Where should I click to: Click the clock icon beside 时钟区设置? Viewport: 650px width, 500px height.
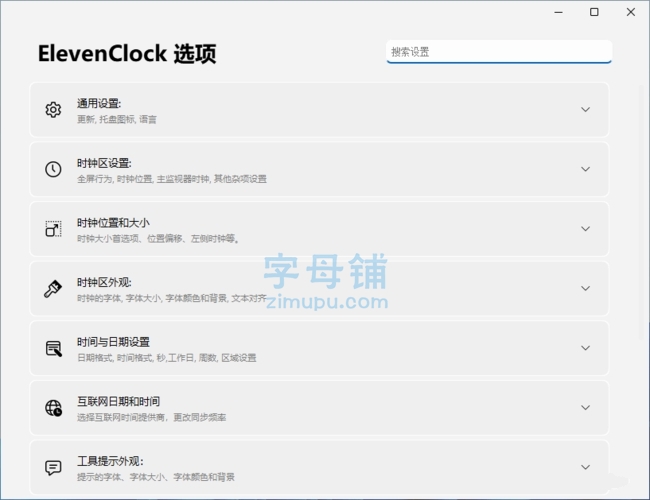tap(53, 169)
